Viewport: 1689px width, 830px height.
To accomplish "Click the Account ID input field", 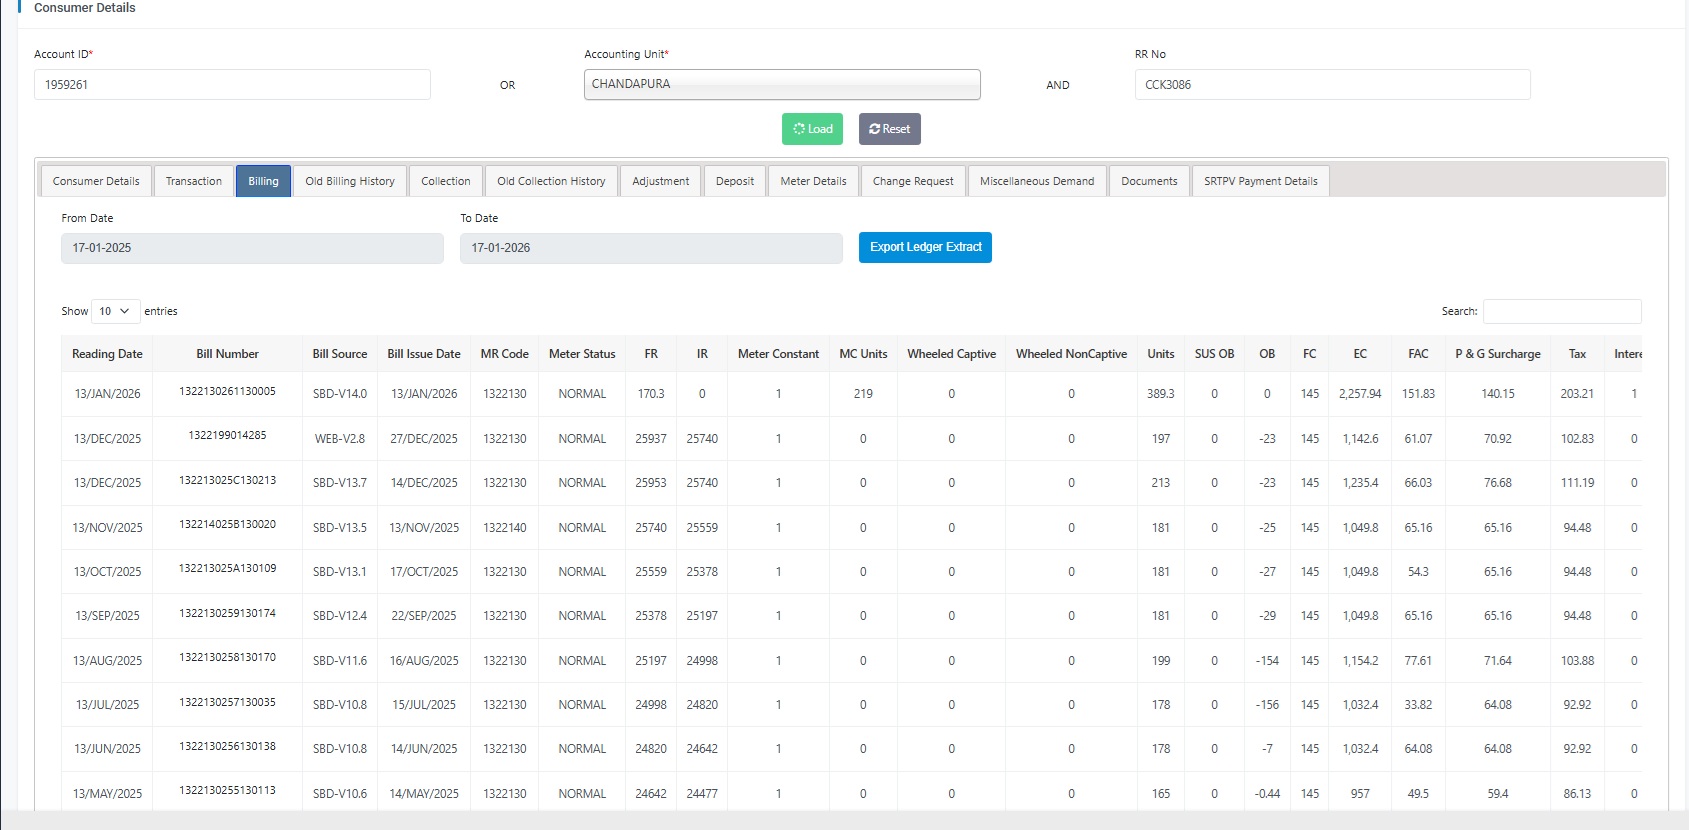I will click(x=232, y=85).
